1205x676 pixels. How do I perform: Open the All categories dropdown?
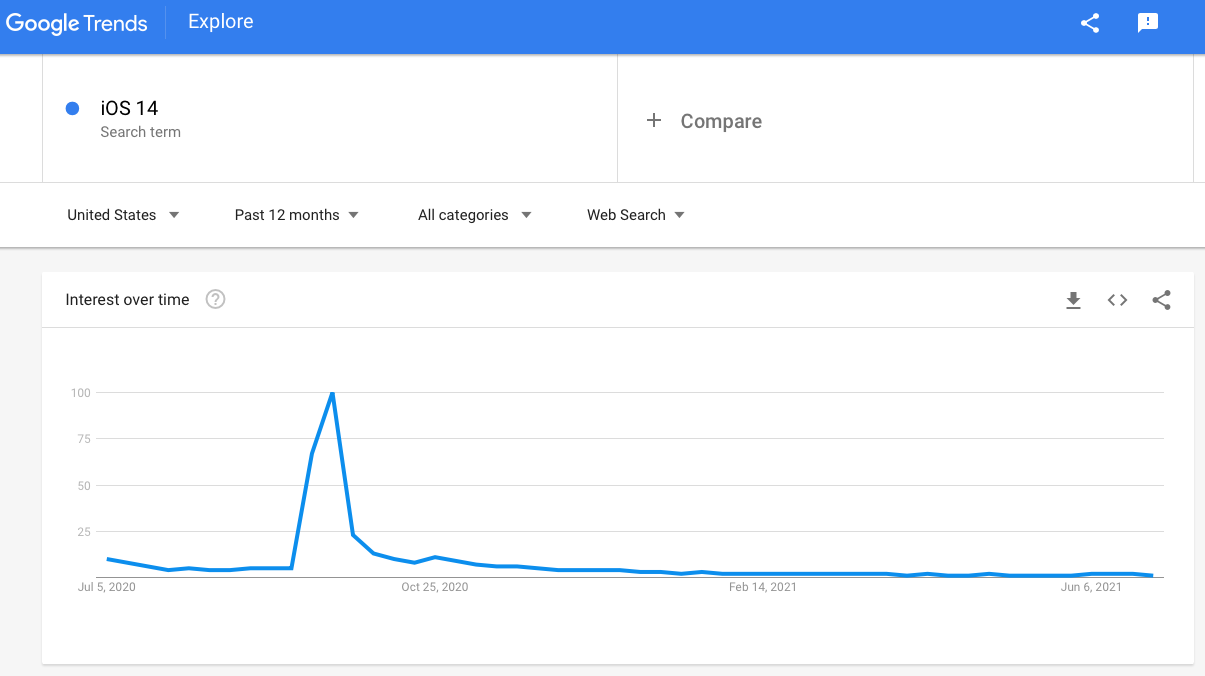point(474,215)
